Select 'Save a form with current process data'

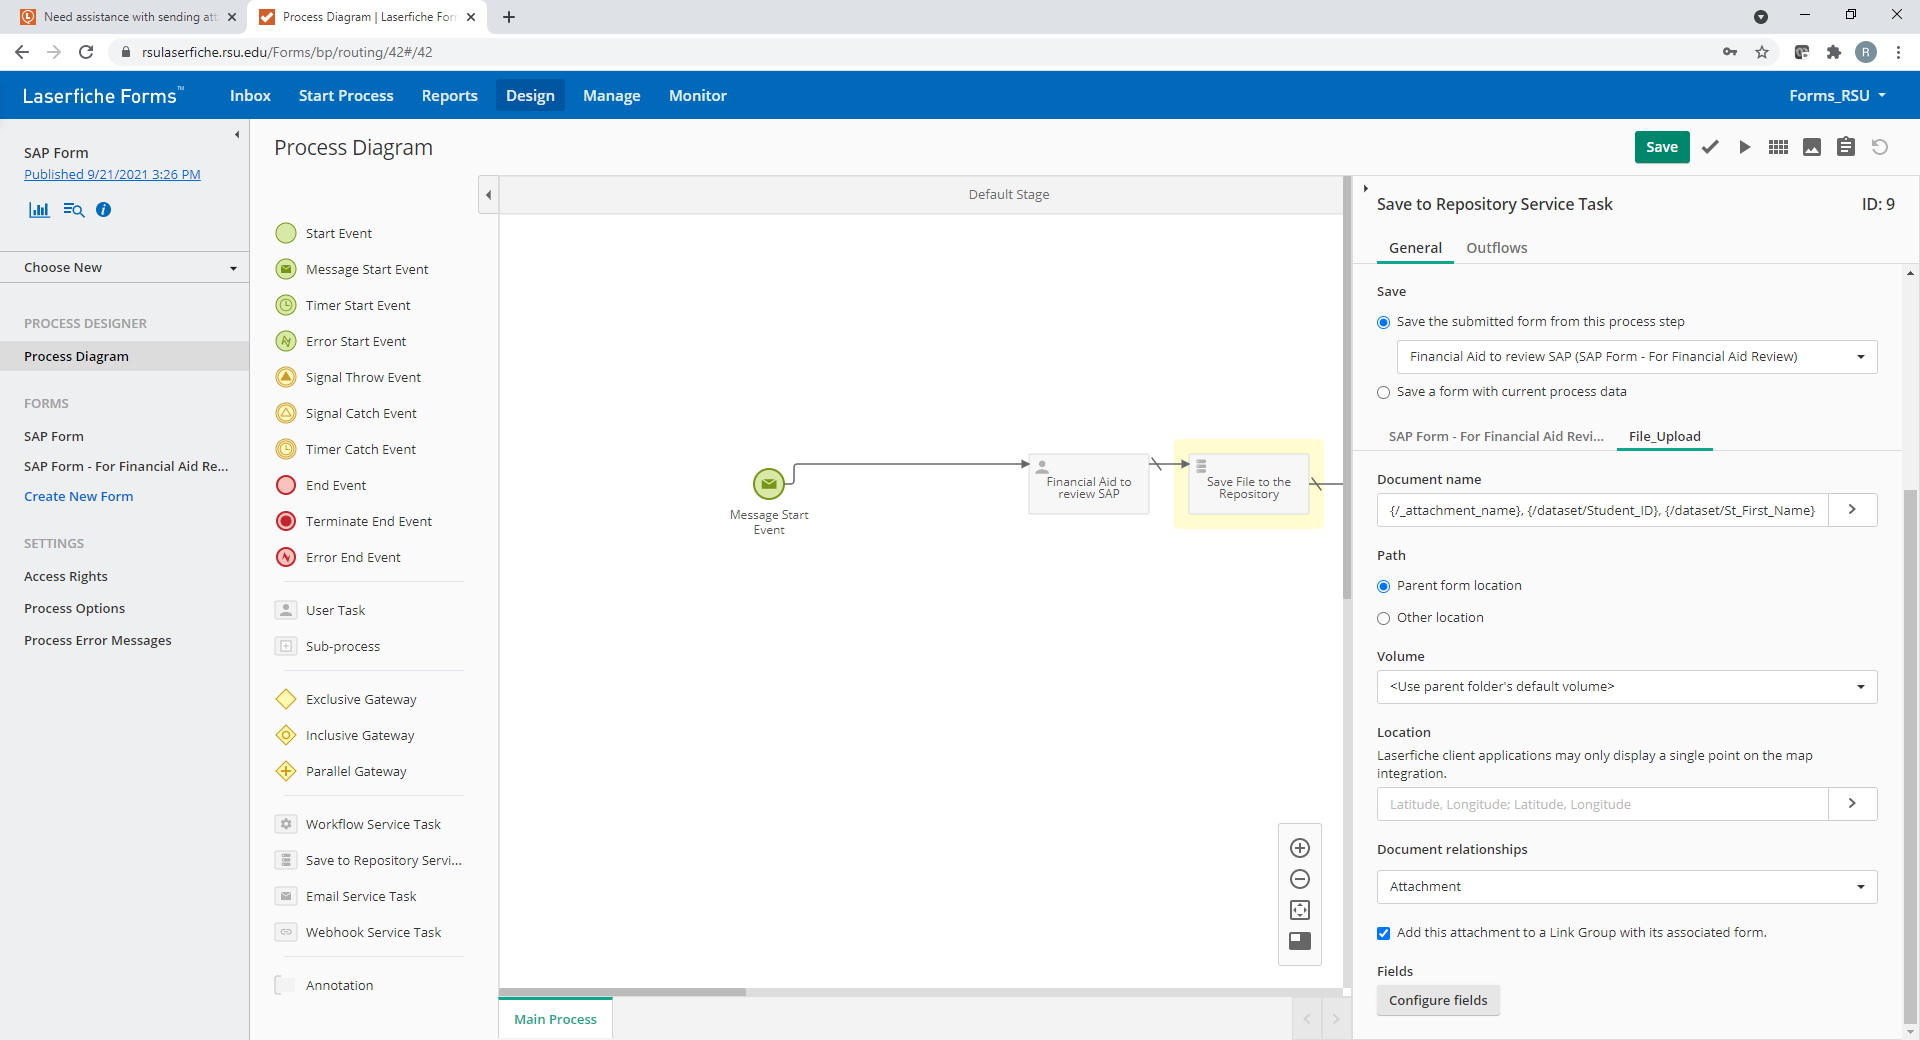click(1384, 392)
